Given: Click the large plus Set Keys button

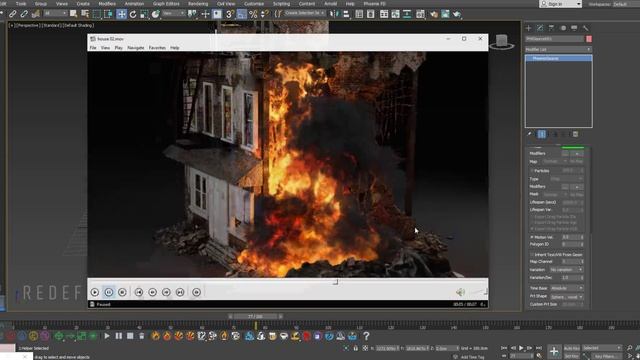Looking at the screenshot, I should point(554,351).
